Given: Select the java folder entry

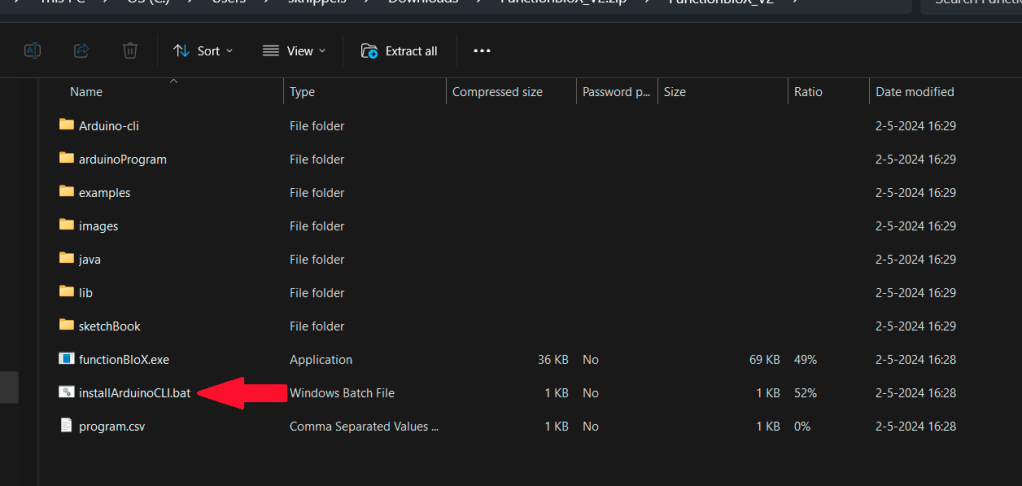Looking at the screenshot, I should coord(89,259).
